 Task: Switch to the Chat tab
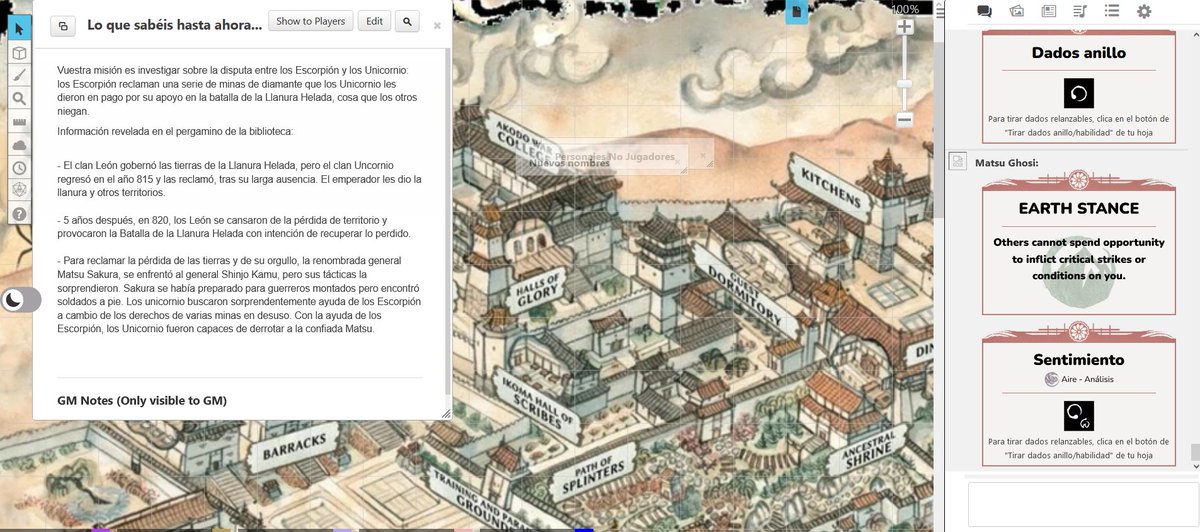pyautogui.click(x=984, y=11)
